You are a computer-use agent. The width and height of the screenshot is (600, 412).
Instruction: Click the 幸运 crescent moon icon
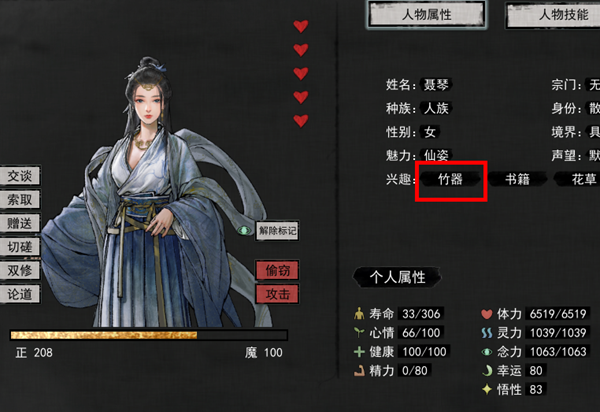(x=487, y=370)
